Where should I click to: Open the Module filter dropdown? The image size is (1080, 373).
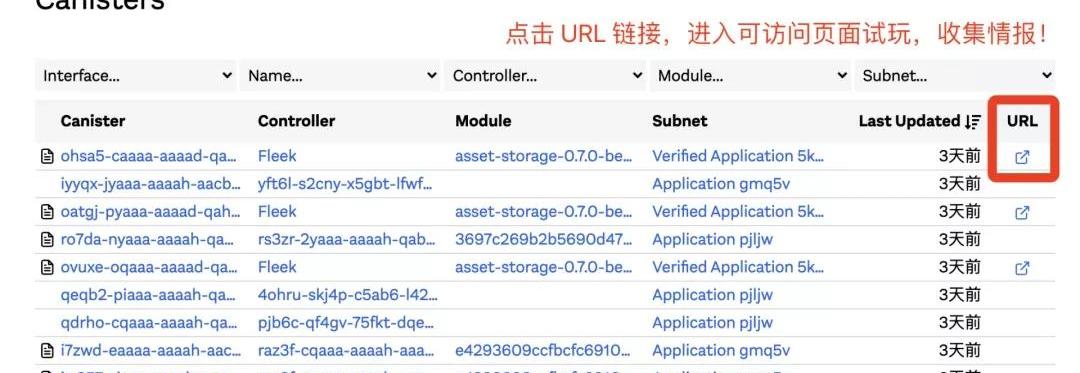751,76
